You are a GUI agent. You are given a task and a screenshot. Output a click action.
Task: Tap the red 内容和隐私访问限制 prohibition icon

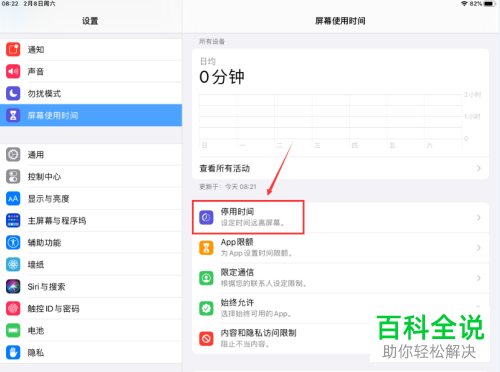point(206,339)
